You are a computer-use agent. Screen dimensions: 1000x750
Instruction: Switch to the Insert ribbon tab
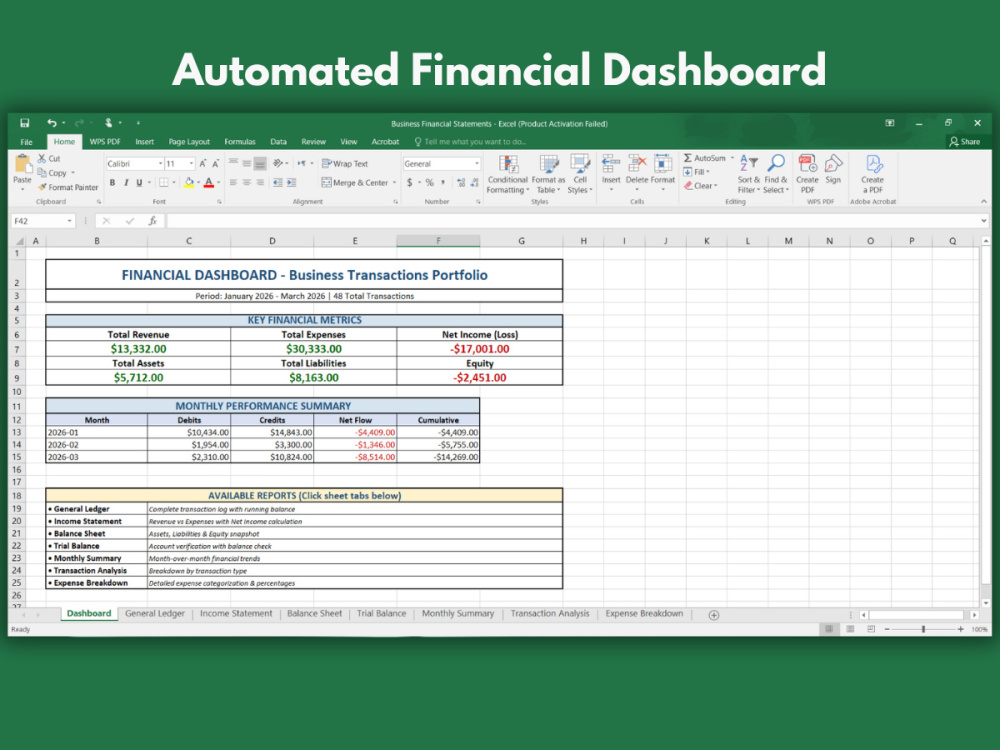click(x=144, y=142)
